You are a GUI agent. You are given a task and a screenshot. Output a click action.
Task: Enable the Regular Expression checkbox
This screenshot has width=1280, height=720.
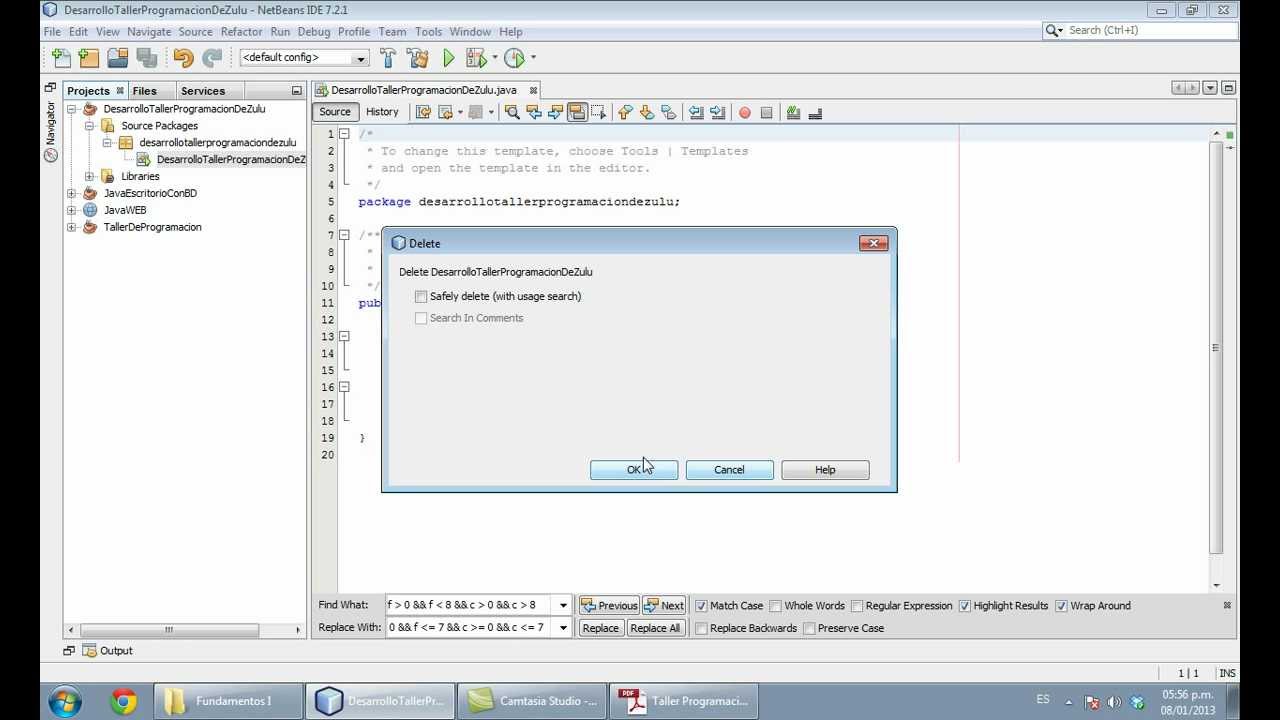pyautogui.click(x=856, y=606)
